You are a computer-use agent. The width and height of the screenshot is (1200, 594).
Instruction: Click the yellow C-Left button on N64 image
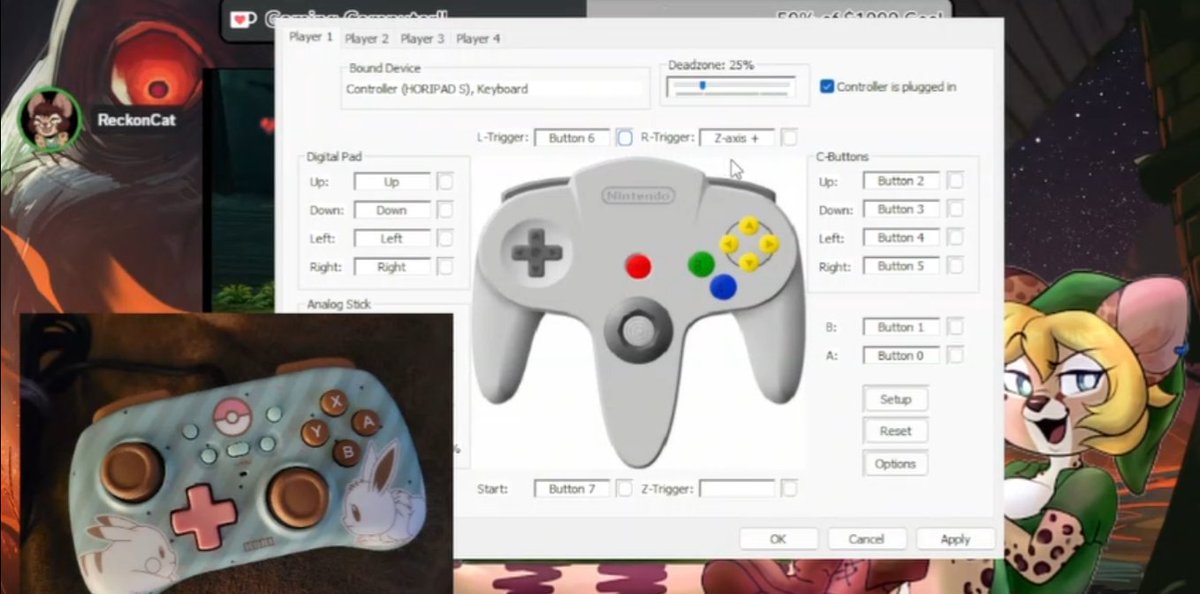point(730,243)
